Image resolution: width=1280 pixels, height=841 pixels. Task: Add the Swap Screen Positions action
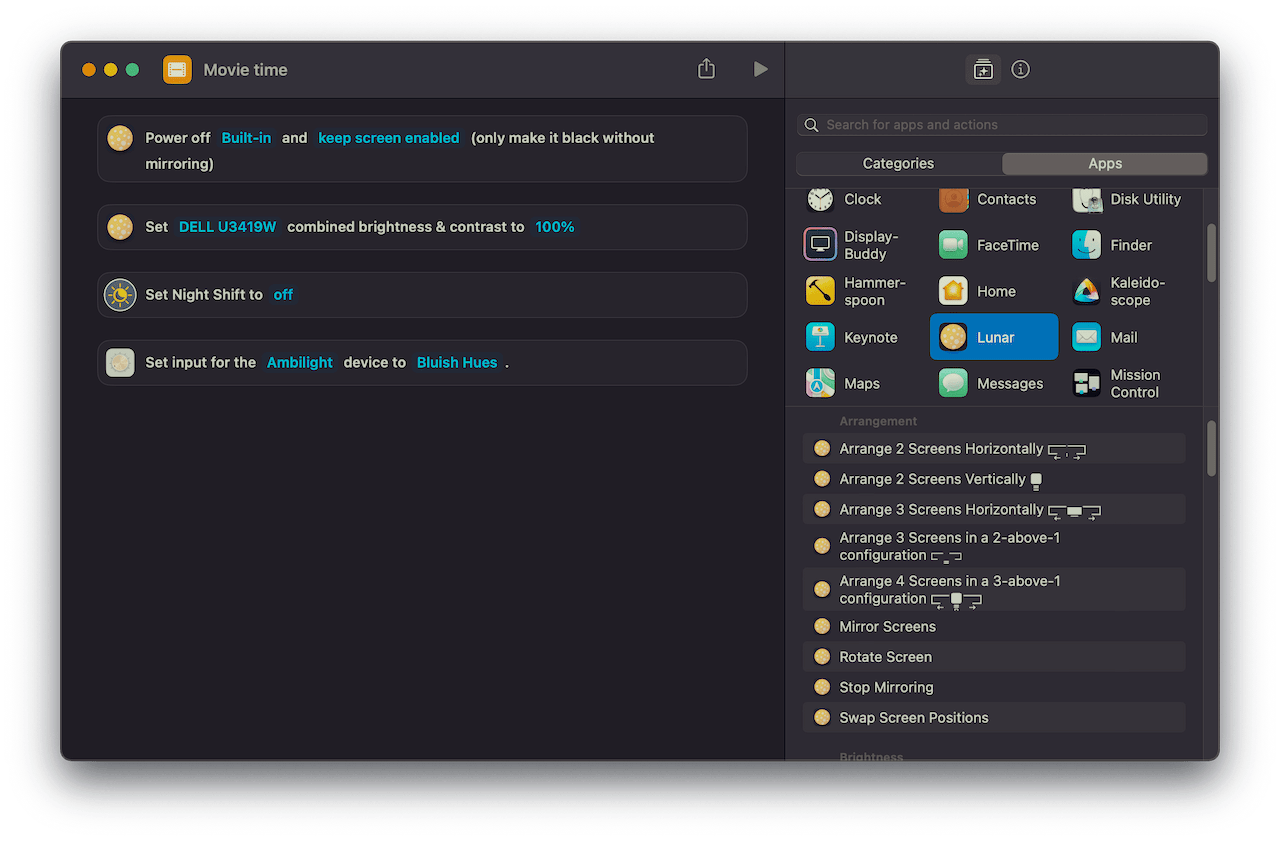click(994, 718)
